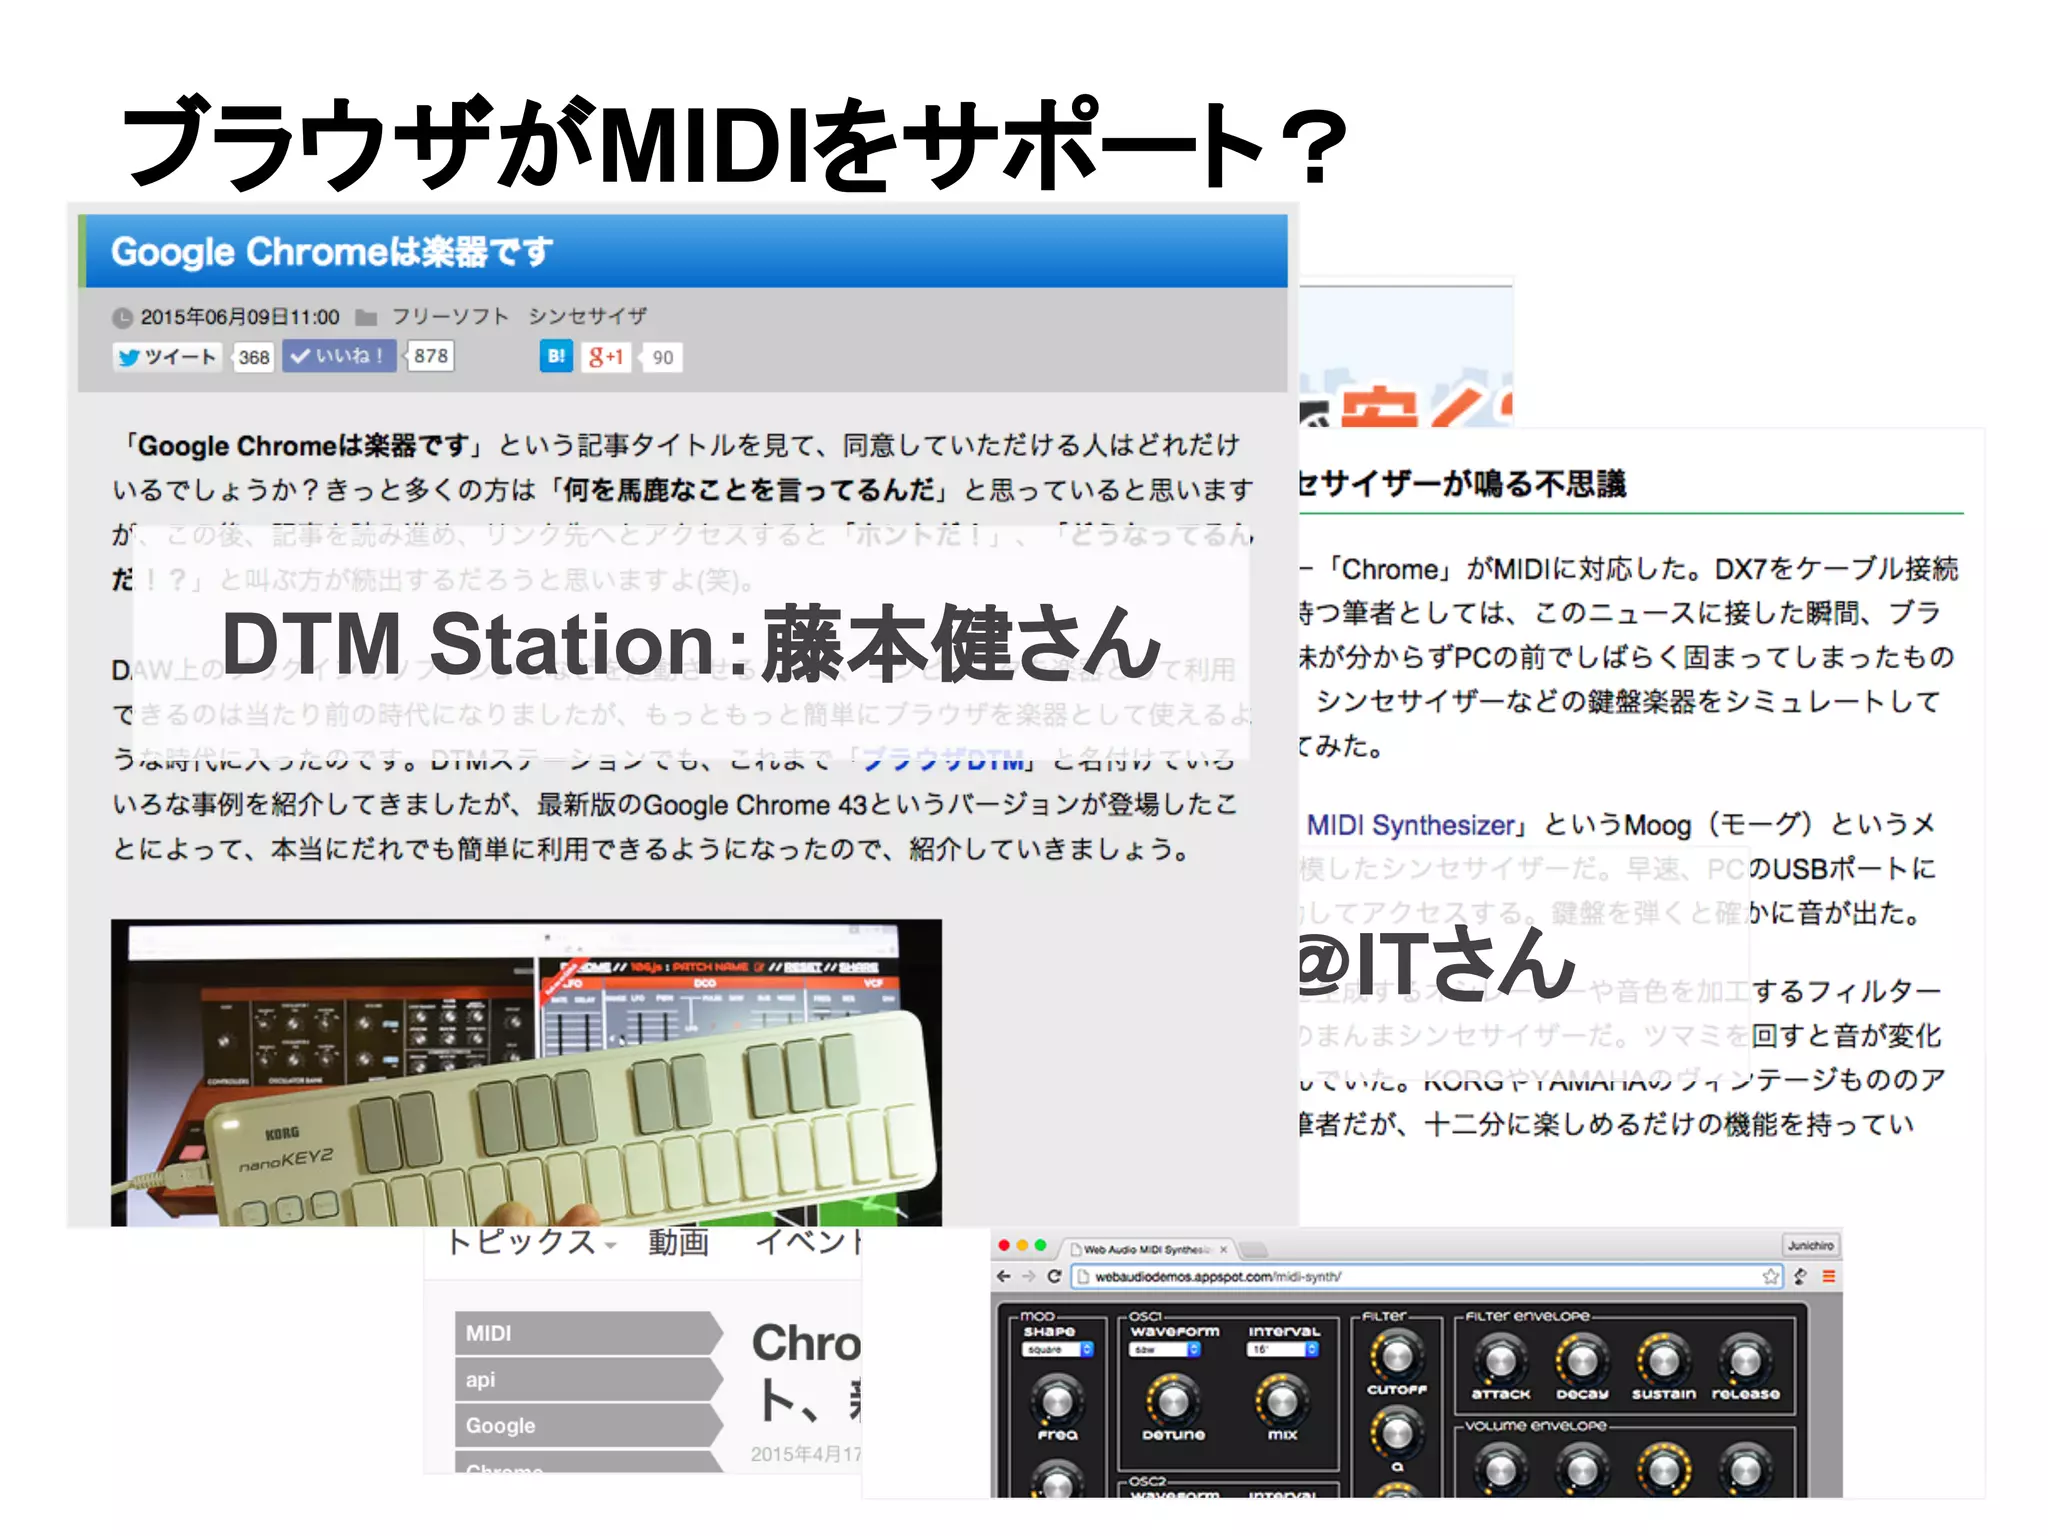The width and height of the screenshot is (2048, 1536).
Task: Click the Filter Envelope Sustain knob
Action: (x=1664, y=1360)
